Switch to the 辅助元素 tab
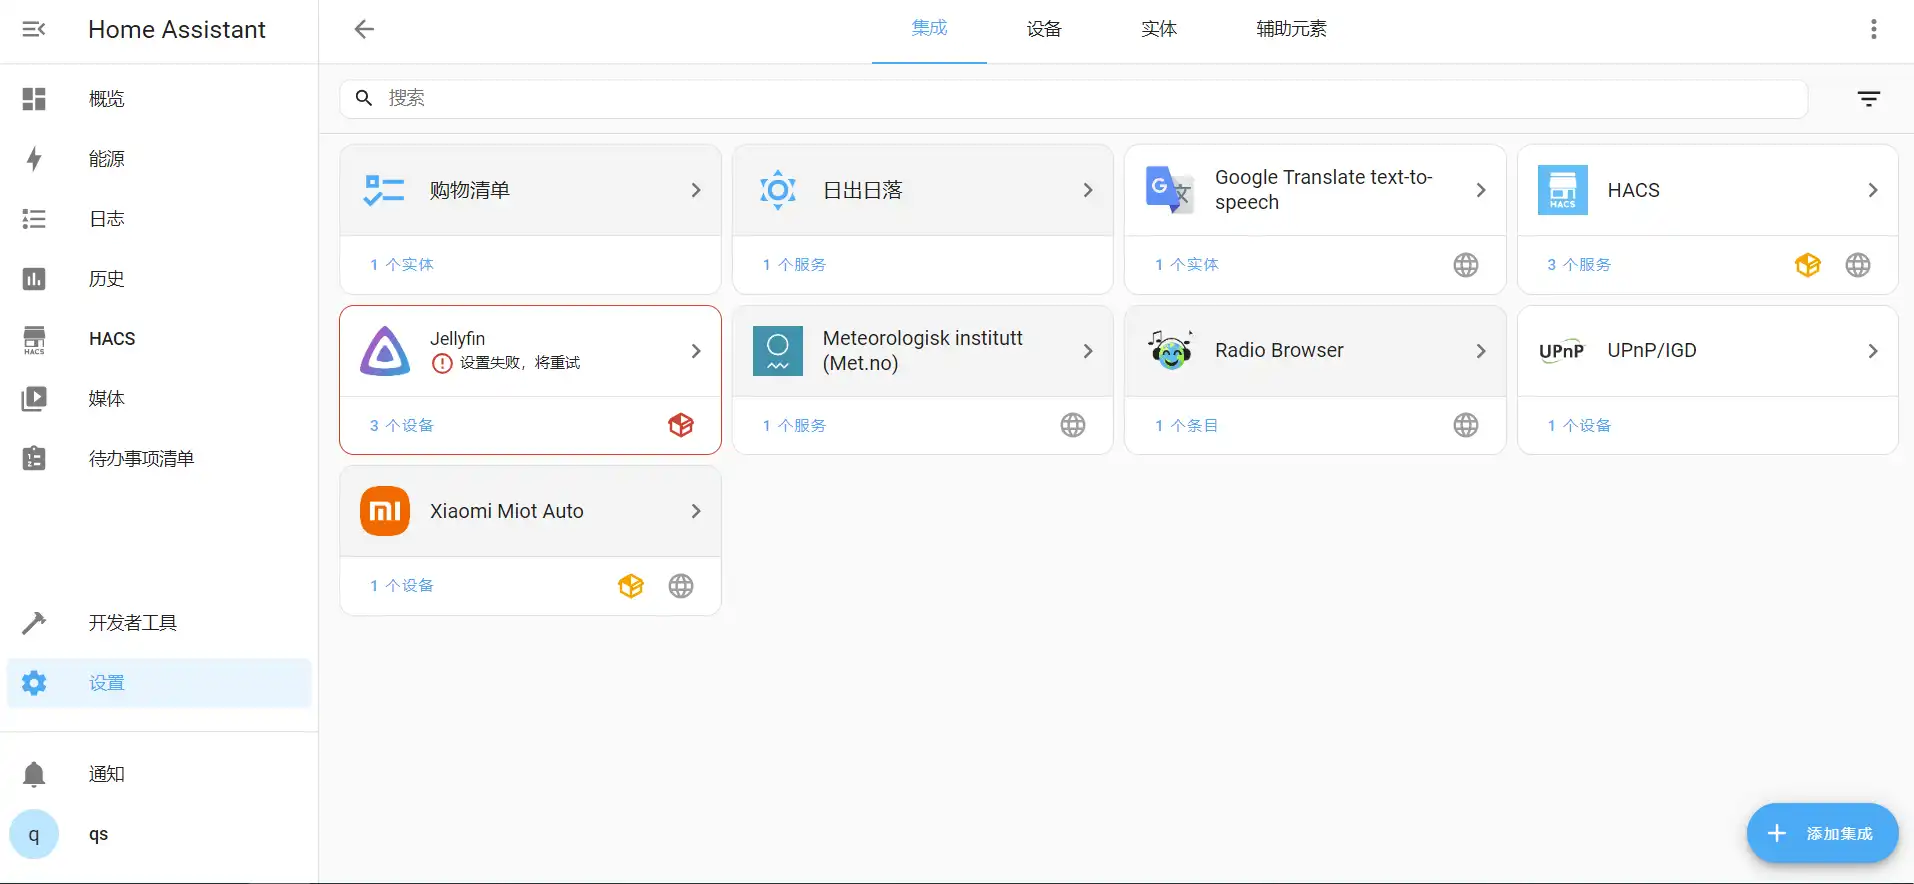 [x=1291, y=29]
